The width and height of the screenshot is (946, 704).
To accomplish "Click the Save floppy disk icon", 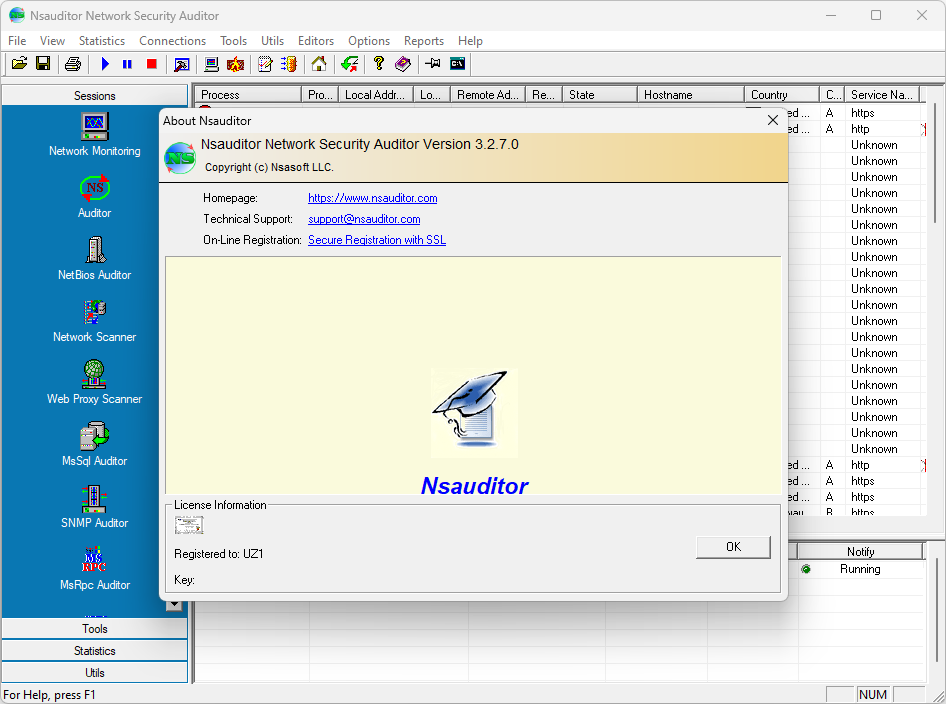I will (43, 63).
